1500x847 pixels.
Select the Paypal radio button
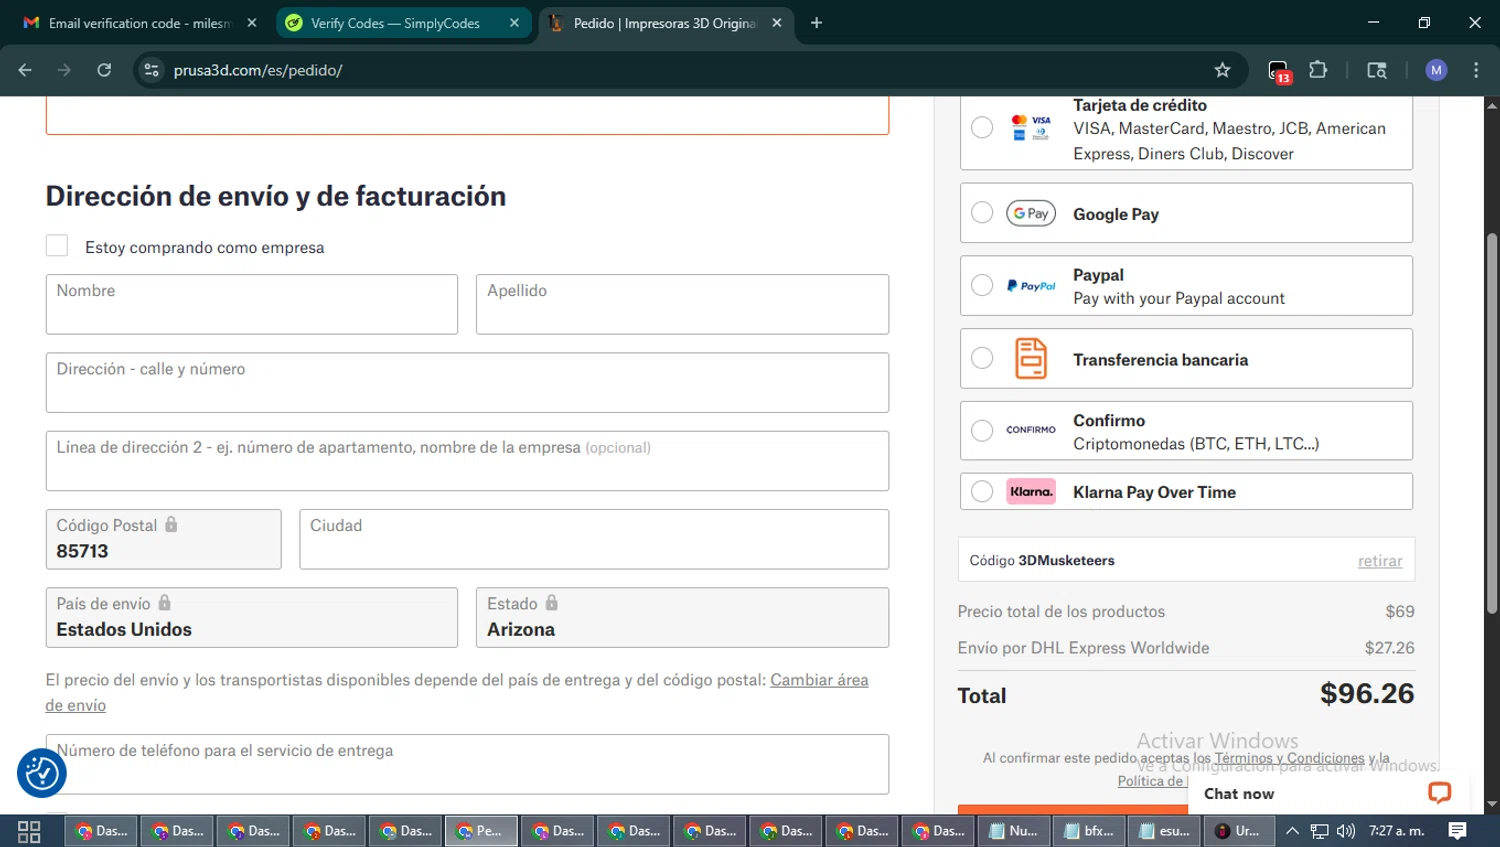coord(982,286)
